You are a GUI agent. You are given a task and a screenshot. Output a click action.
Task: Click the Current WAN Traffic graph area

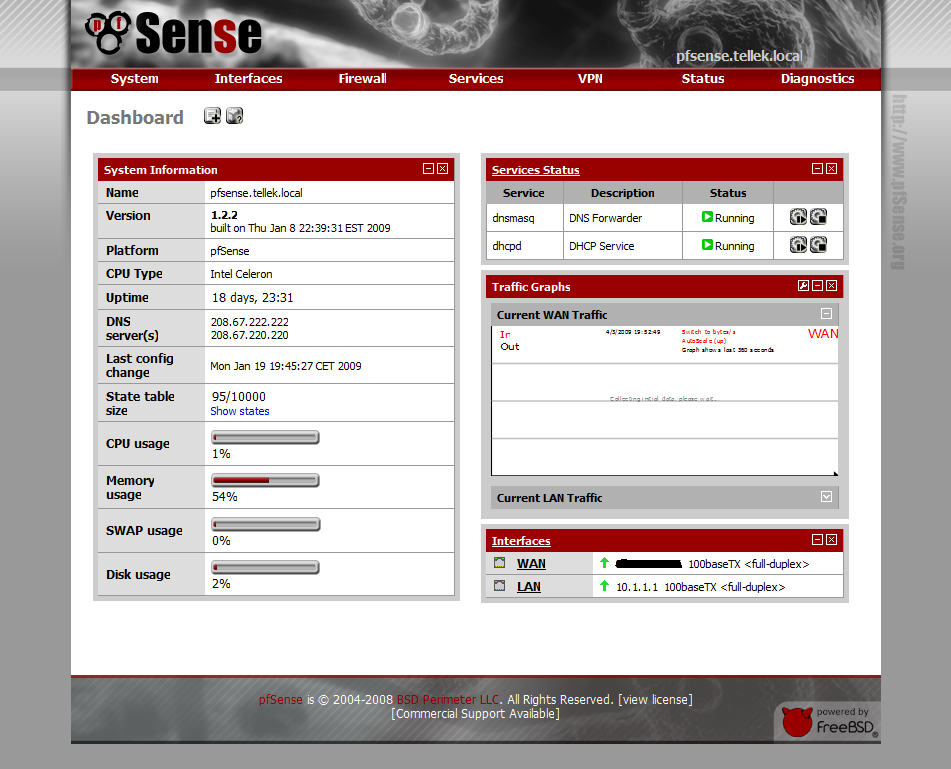pyautogui.click(x=665, y=401)
